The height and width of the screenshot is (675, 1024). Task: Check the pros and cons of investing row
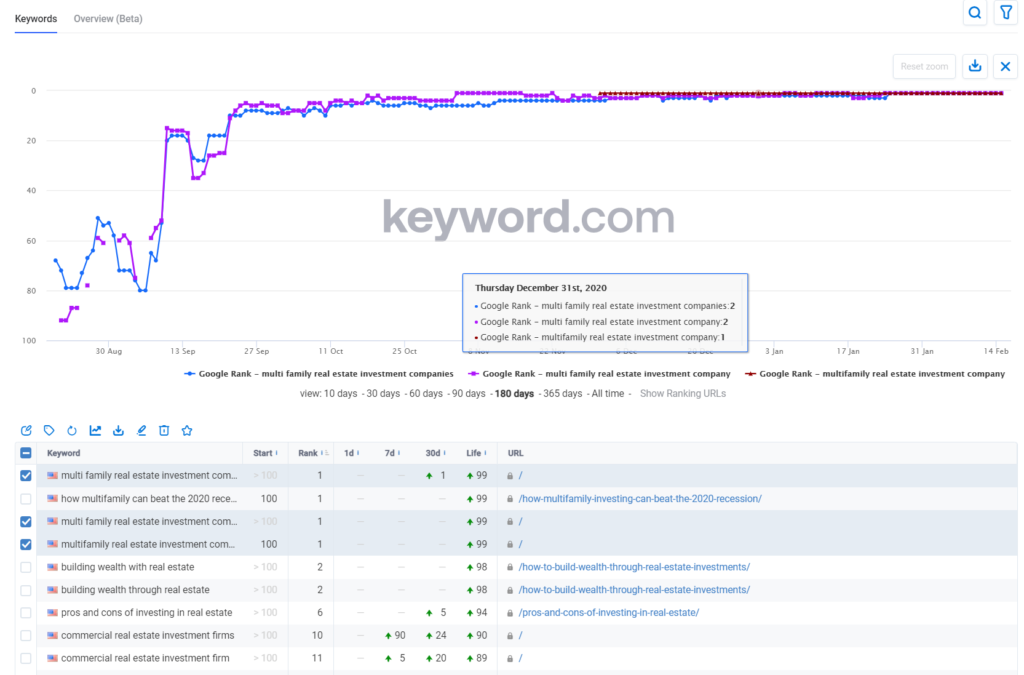point(26,613)
